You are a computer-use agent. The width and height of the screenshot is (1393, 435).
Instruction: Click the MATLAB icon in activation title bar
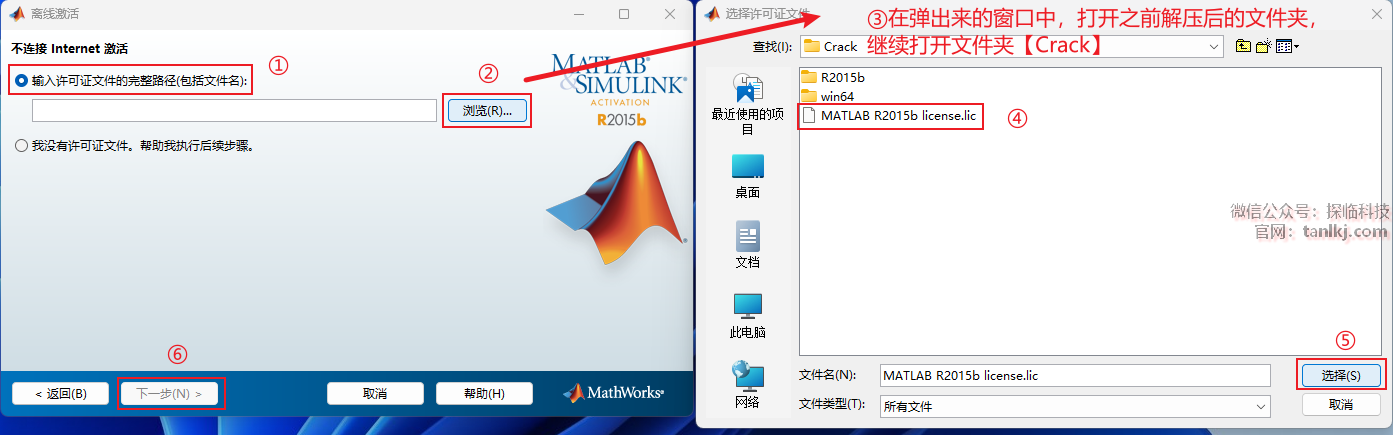16,14
